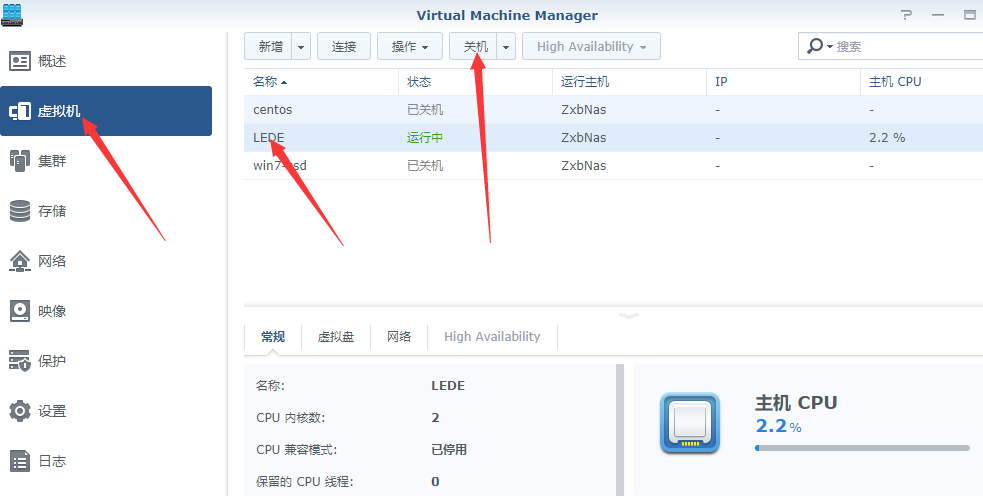This screenshot has width=983, height=496.
Task: Switch to the High Availability details tab
Action: pyautogui.click(x=492, y=337)
